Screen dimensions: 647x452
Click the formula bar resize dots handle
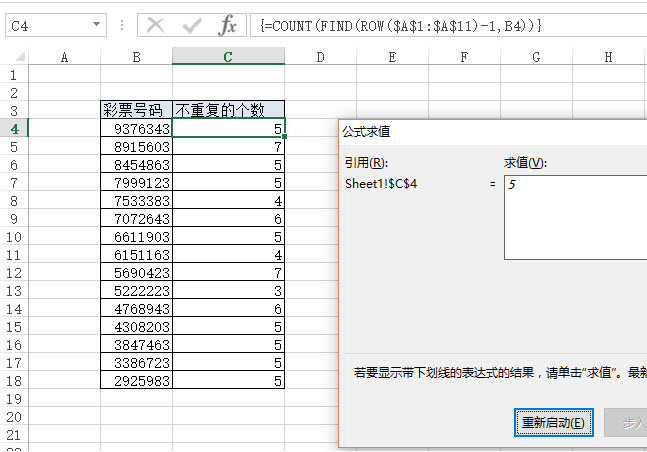click(122, 26)
